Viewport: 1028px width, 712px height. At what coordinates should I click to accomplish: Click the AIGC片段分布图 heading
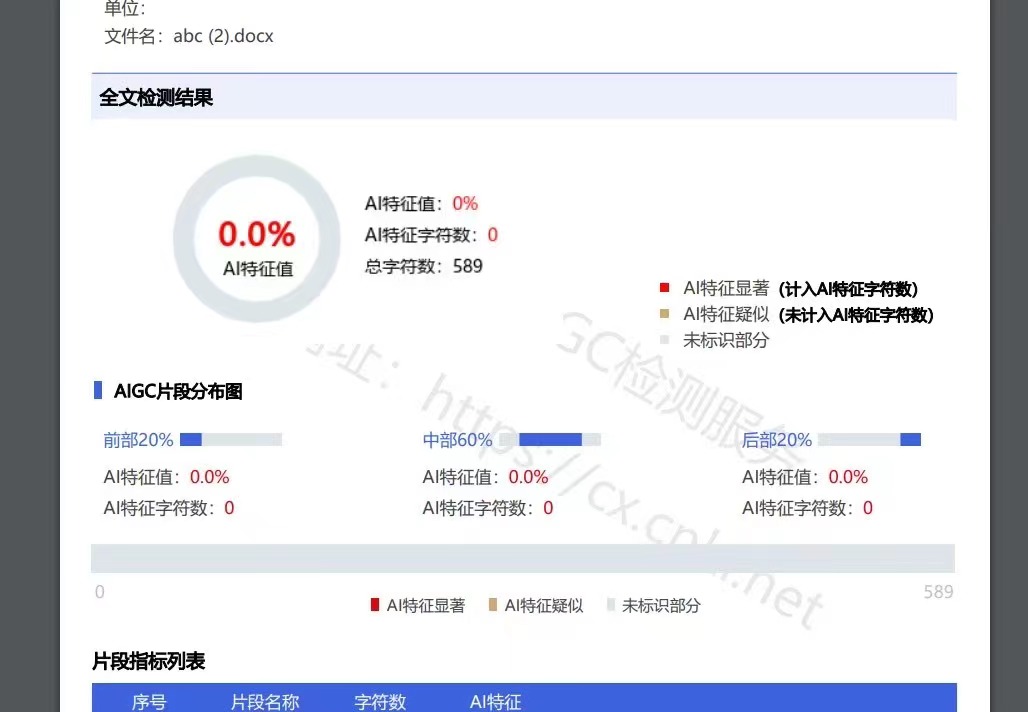pyautogui.click(x=178, y=391)
